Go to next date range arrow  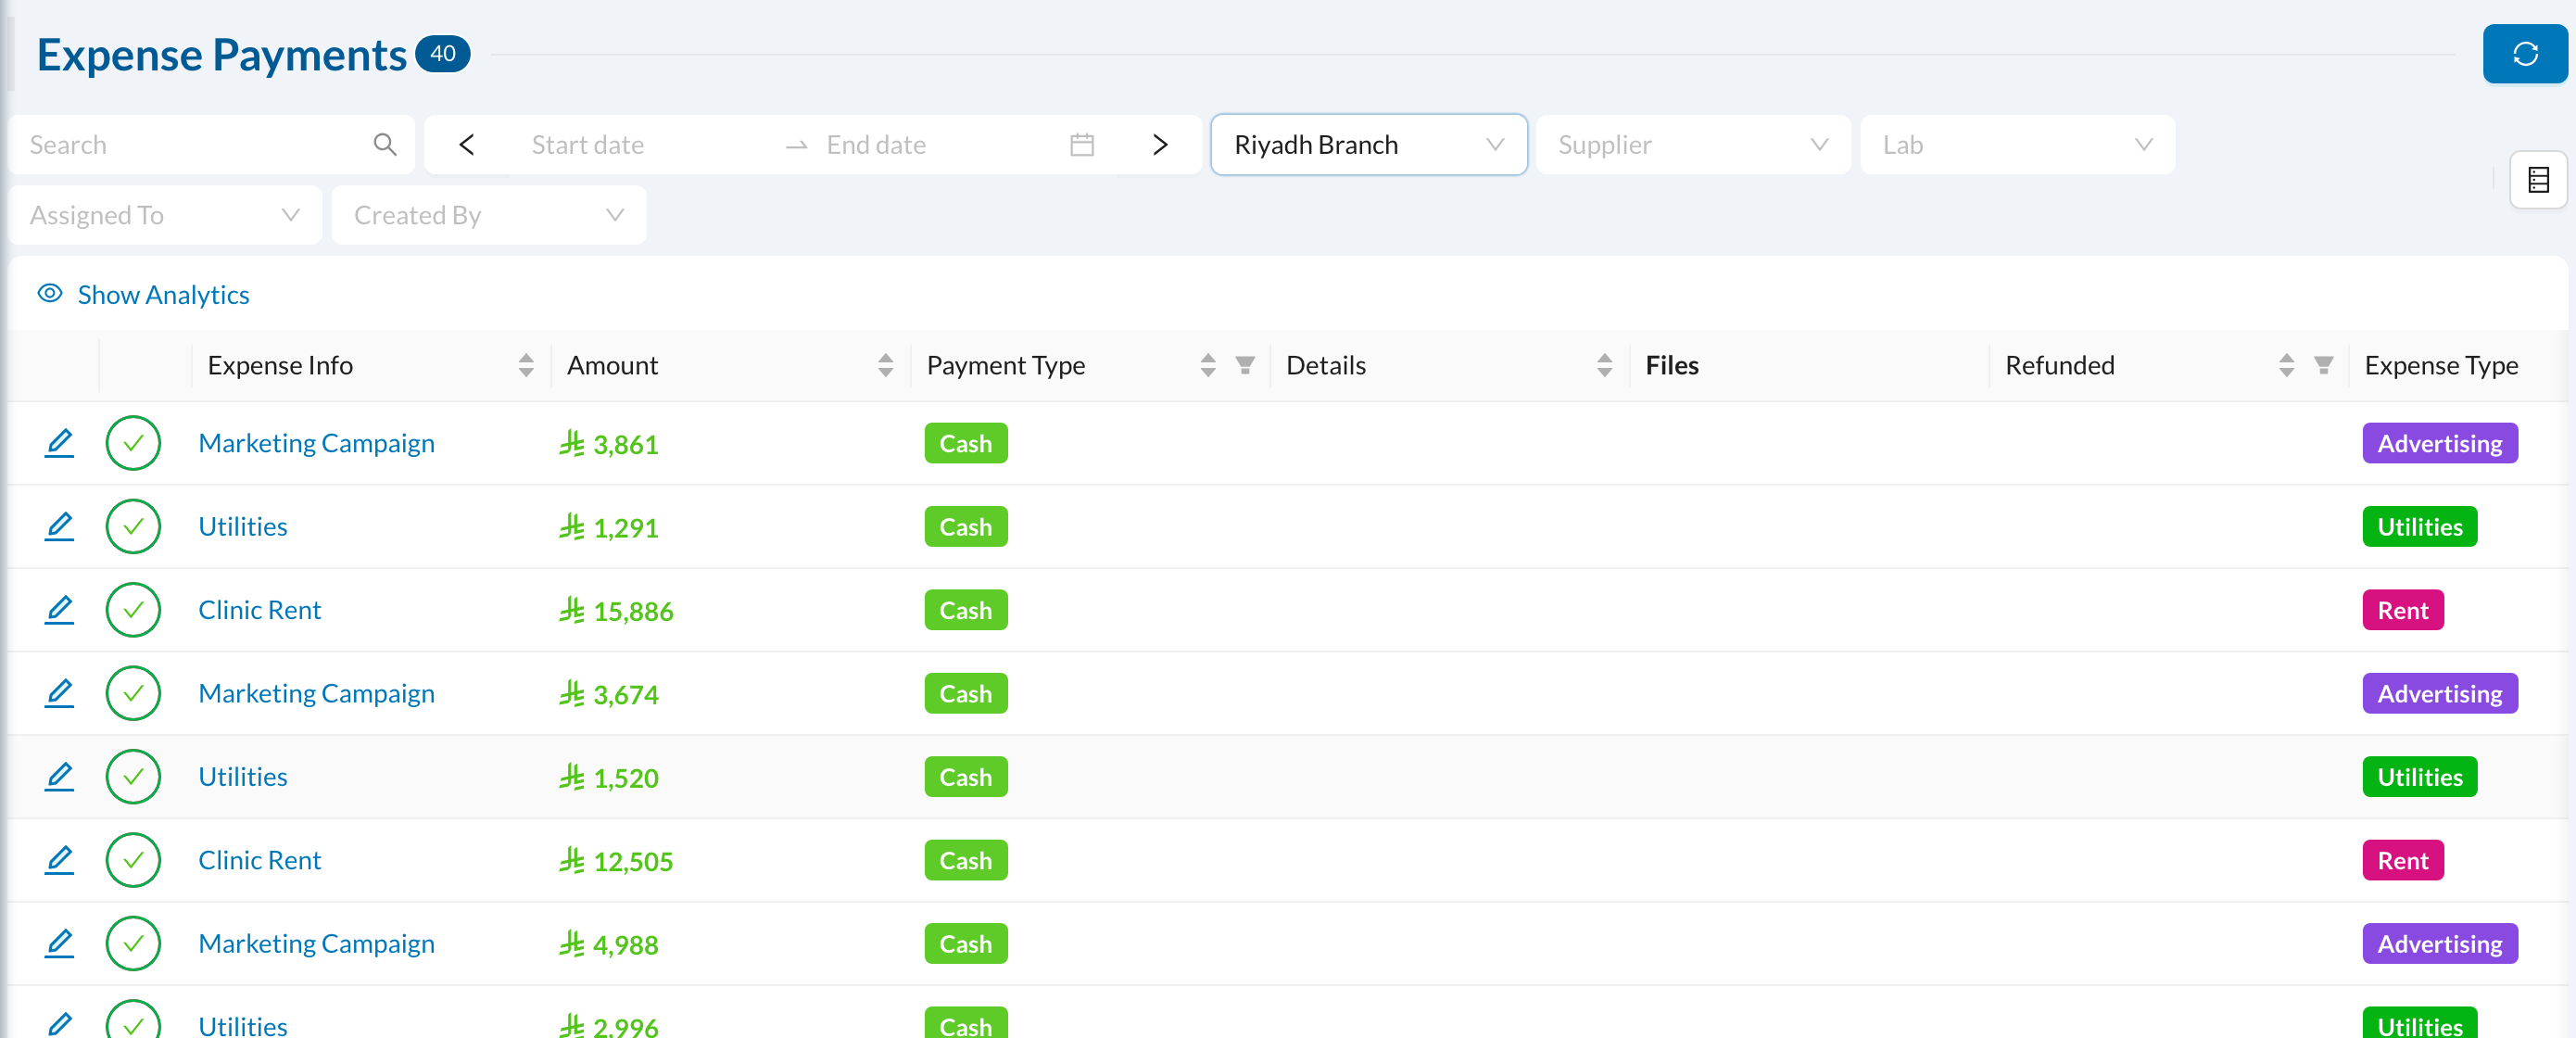coord(1159,145)
